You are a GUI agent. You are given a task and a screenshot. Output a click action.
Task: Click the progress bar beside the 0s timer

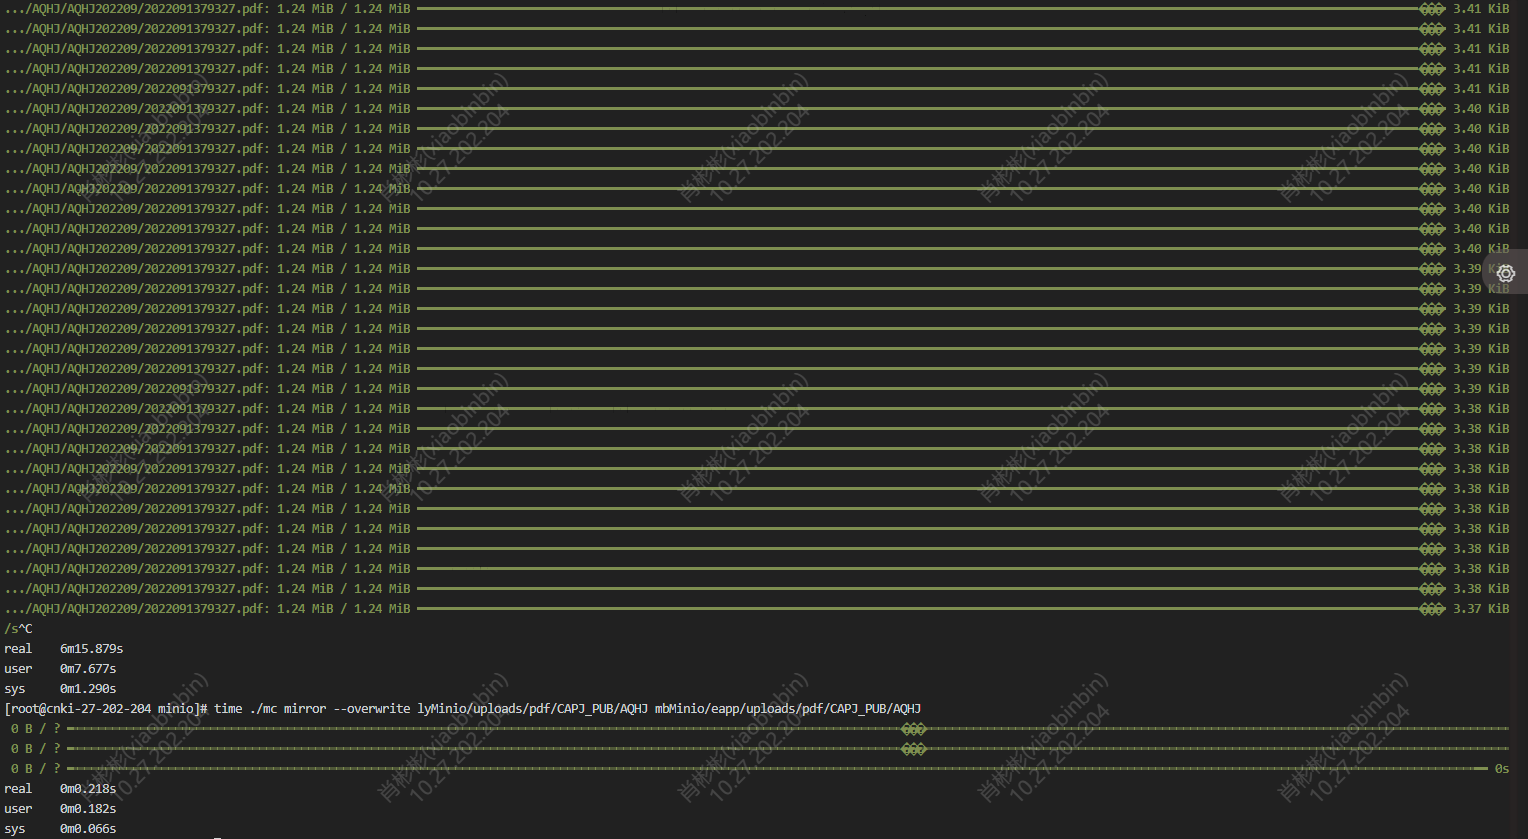click(x=700, y=768)
